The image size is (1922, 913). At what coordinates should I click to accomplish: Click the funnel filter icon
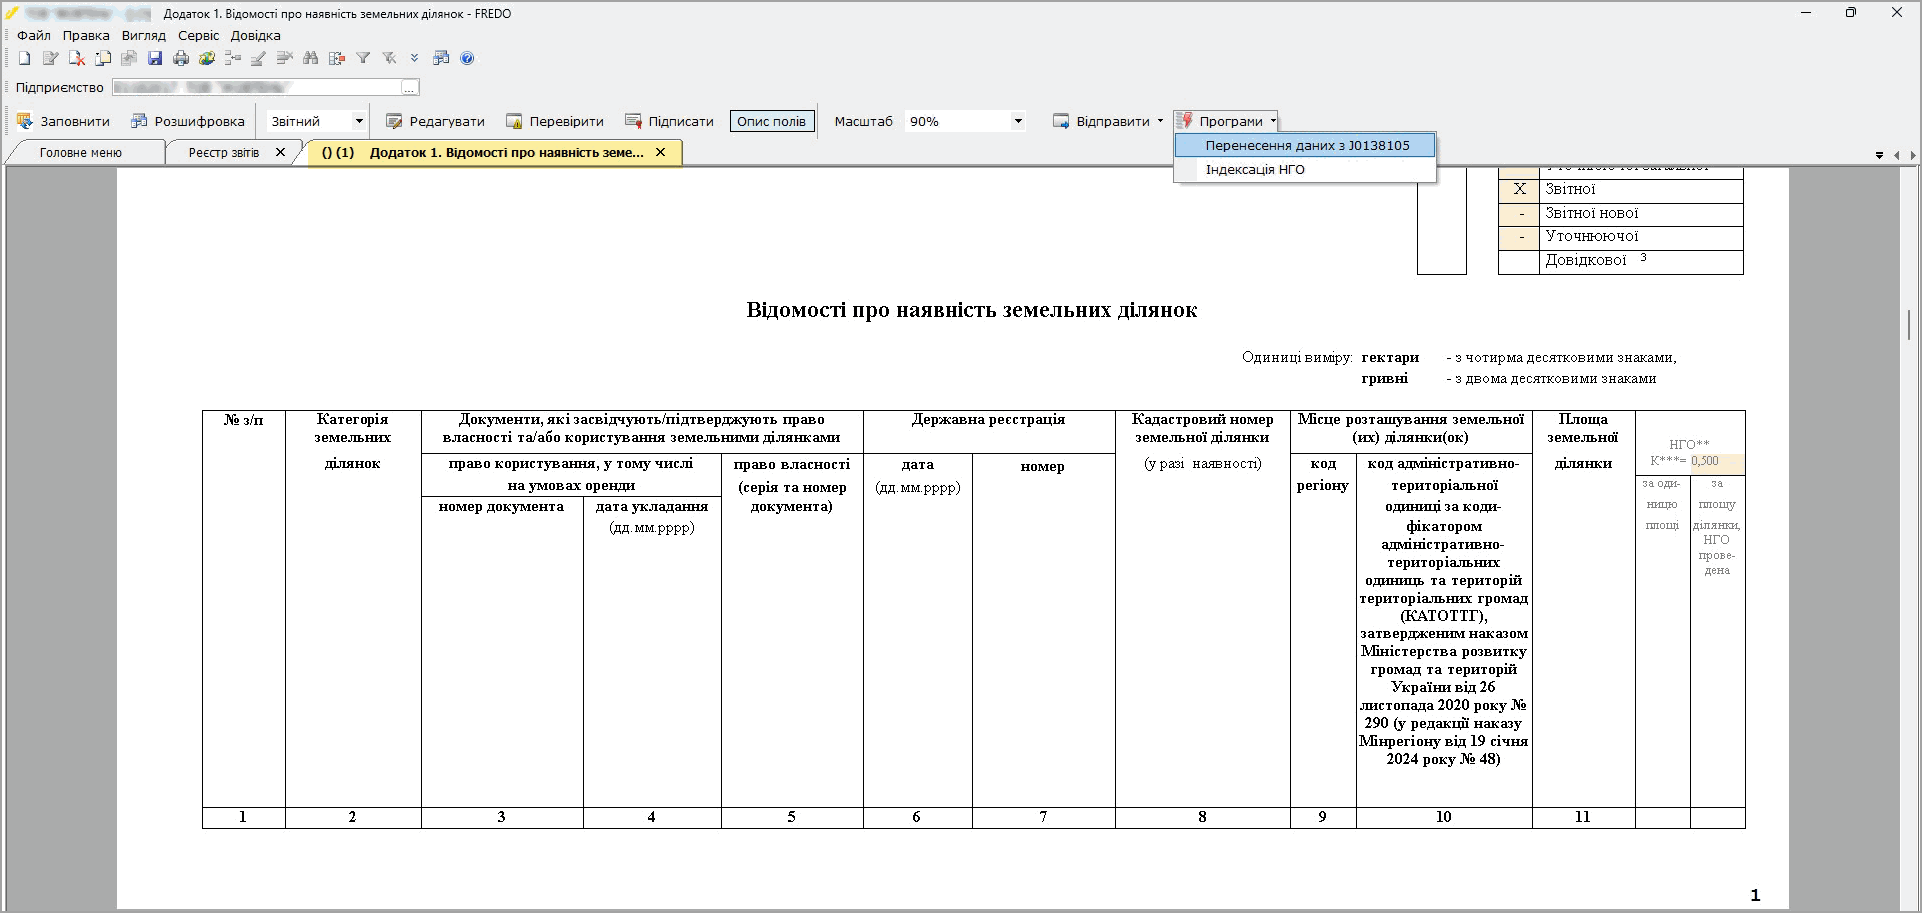[363, 59]
